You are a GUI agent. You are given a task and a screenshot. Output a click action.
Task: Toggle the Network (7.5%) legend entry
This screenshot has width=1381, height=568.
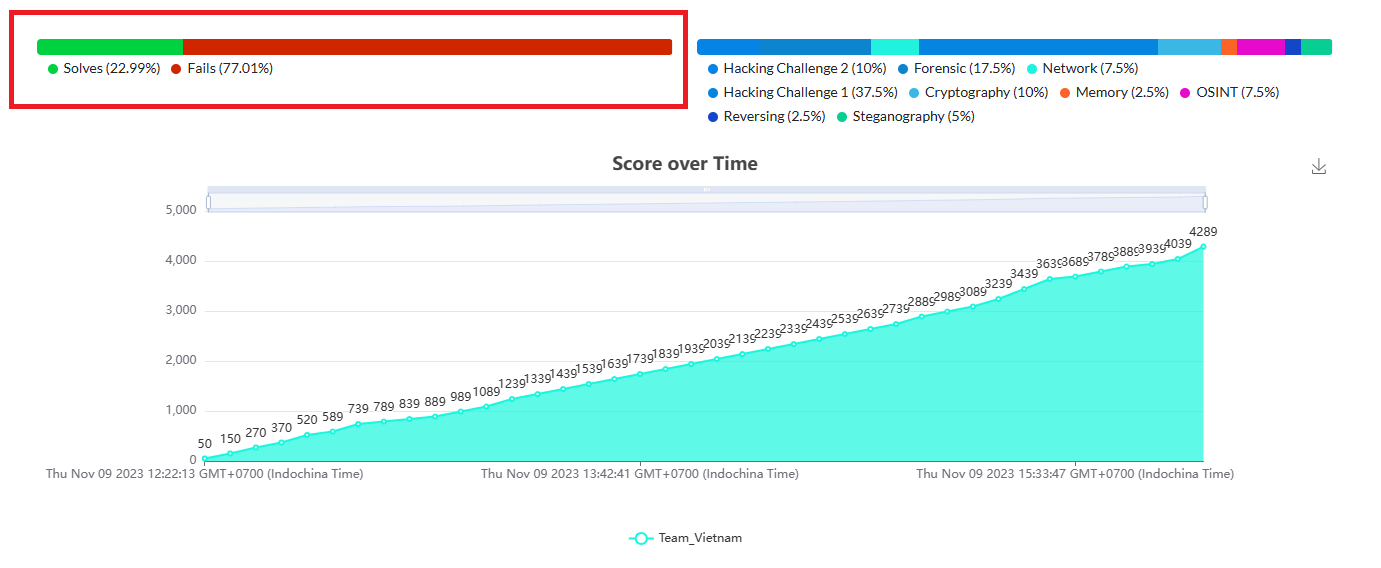(1089, 69)
